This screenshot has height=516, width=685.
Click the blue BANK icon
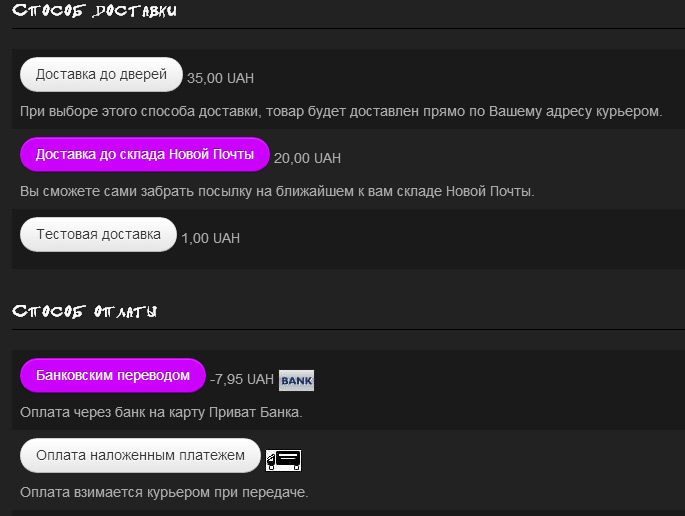tap(296, 380)
